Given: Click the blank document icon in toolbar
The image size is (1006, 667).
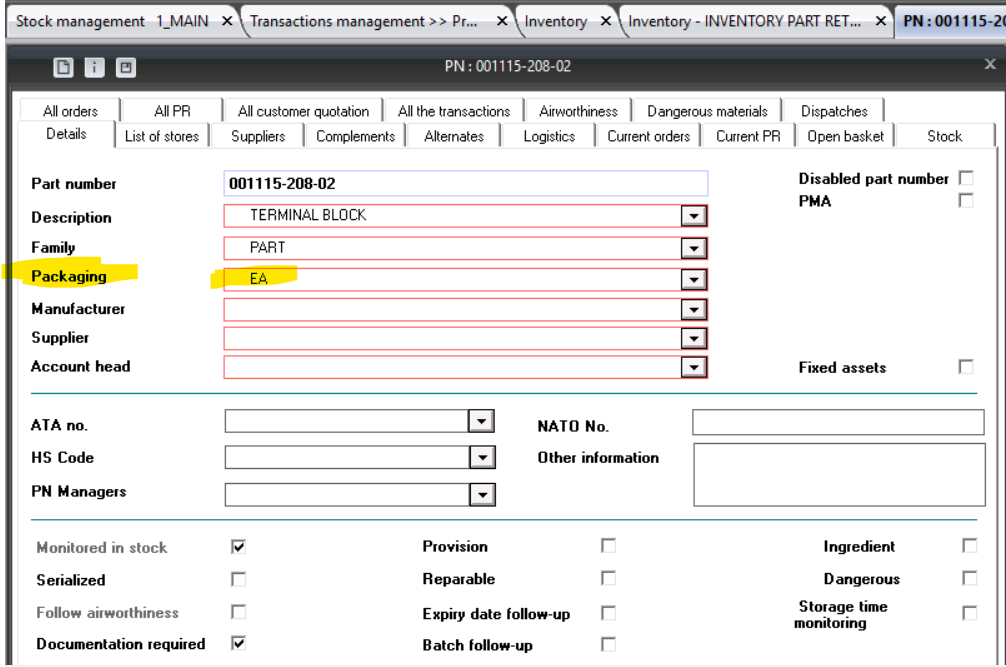Looking at the screenshot, I should [x=63, y=67].
